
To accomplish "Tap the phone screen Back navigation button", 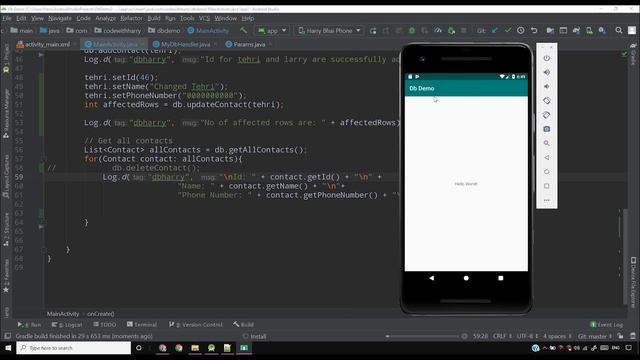I will coord(431,278).
